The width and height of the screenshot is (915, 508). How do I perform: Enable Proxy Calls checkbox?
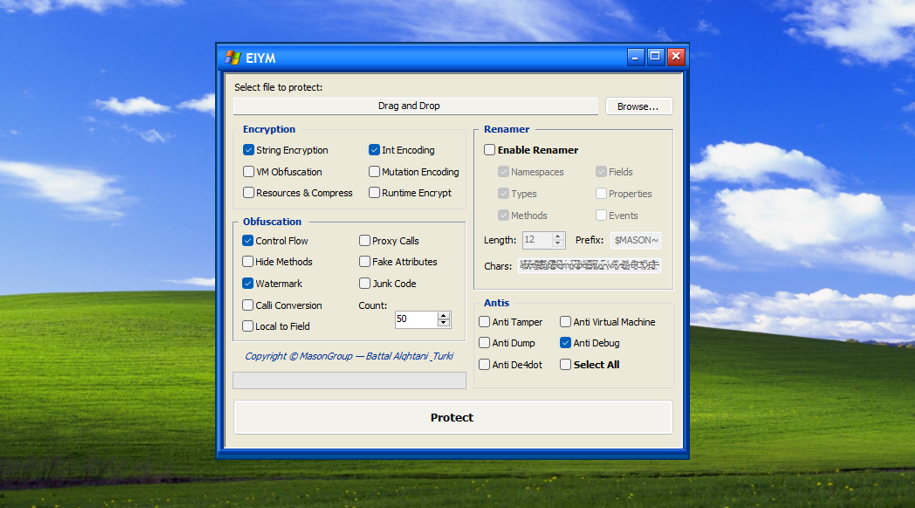tap(365, 240)
